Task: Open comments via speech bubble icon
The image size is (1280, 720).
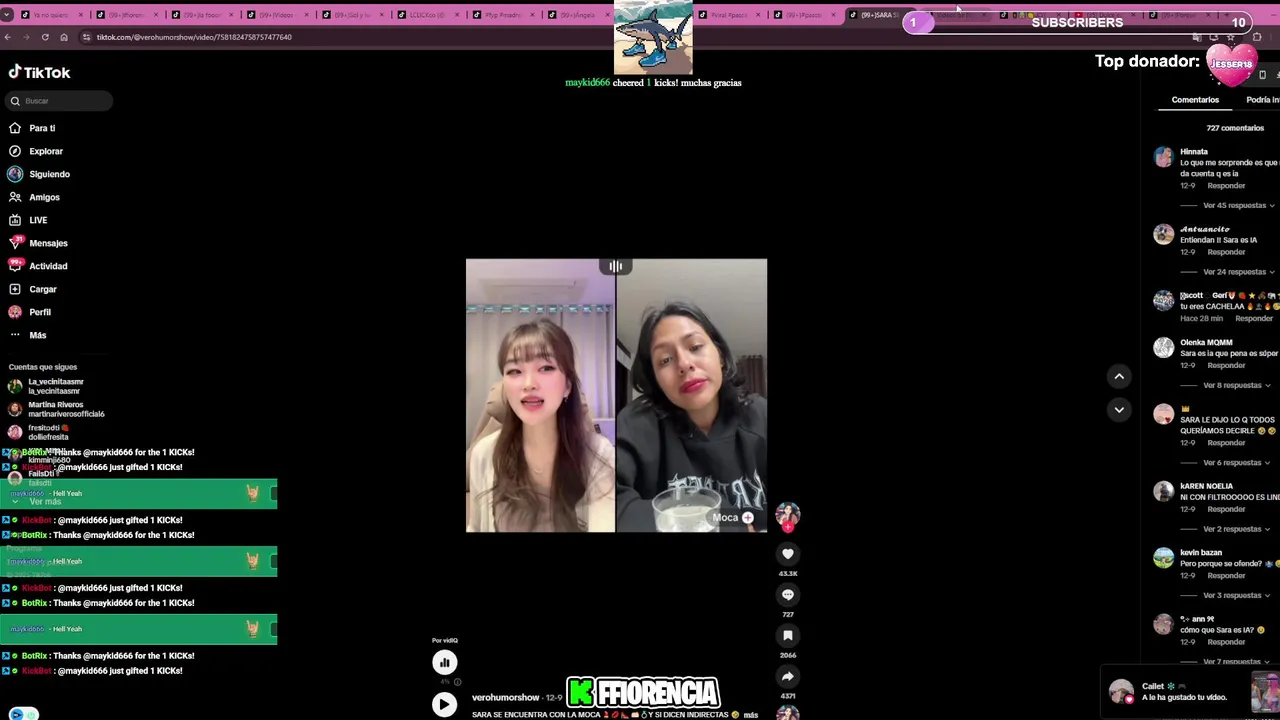Action: 788,595
